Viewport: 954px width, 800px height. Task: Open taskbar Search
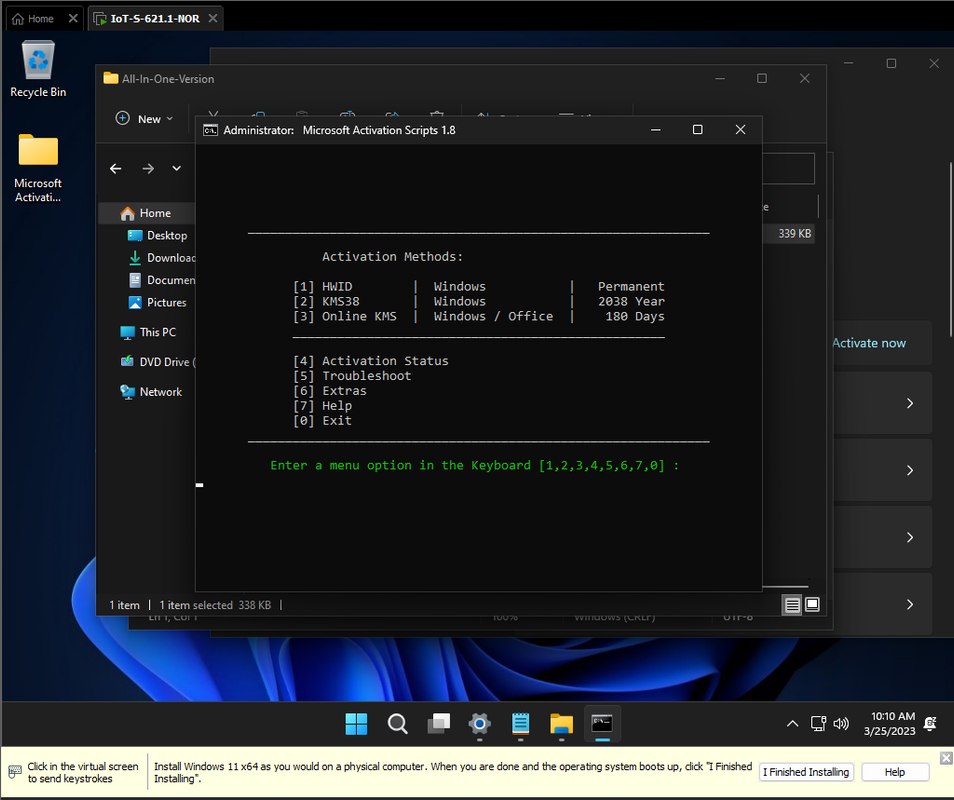pyautogui.click(x=397, y=724)
